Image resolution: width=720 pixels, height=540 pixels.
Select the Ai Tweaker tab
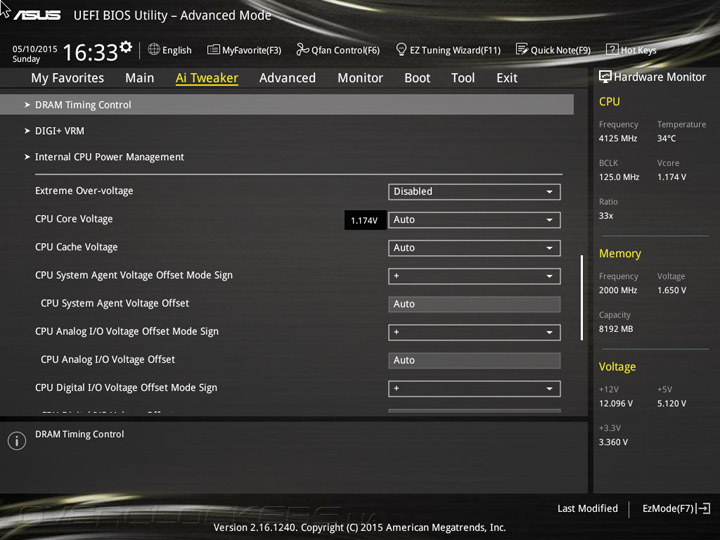pos(207,78)
